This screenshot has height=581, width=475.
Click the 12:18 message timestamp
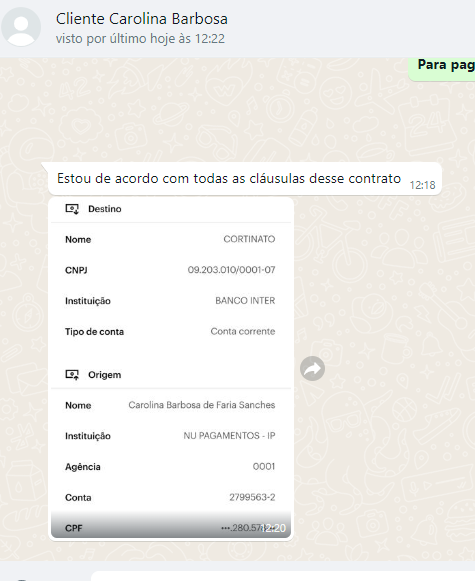(422, 185)
